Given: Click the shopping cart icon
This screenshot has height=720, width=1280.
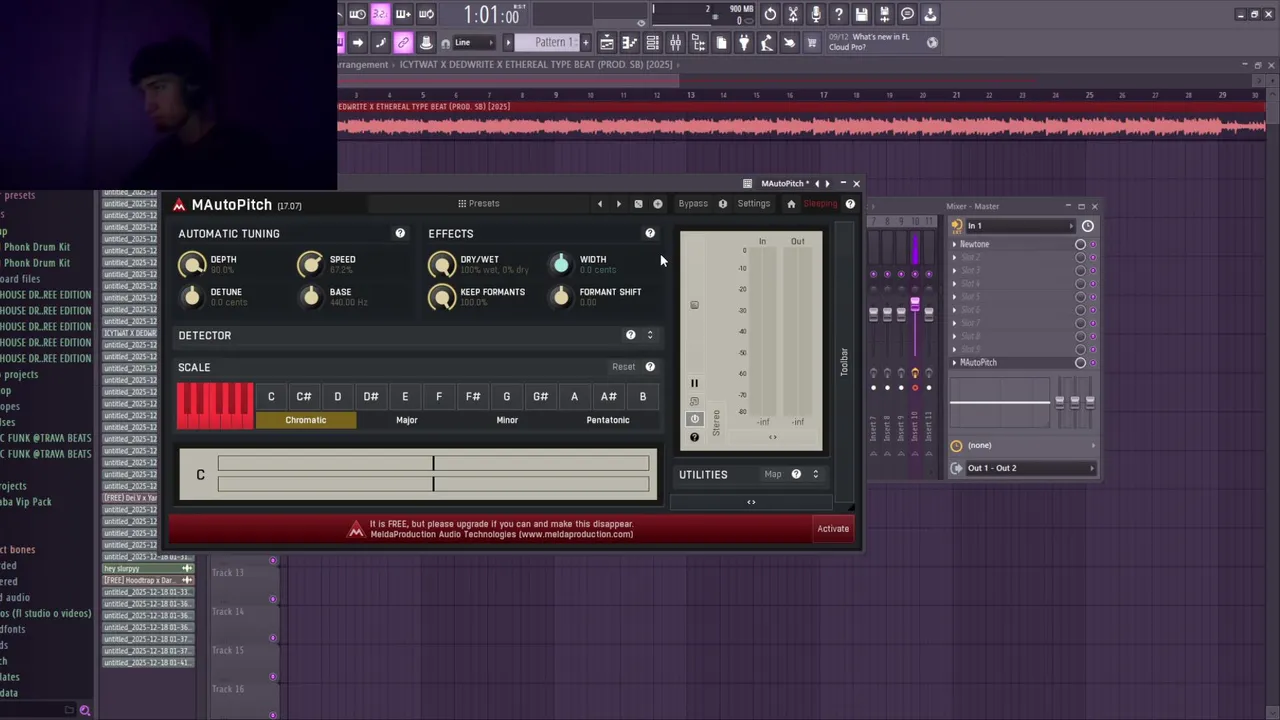Looking at the screenshot, I should pyautogui.click(x=811, y=43).
